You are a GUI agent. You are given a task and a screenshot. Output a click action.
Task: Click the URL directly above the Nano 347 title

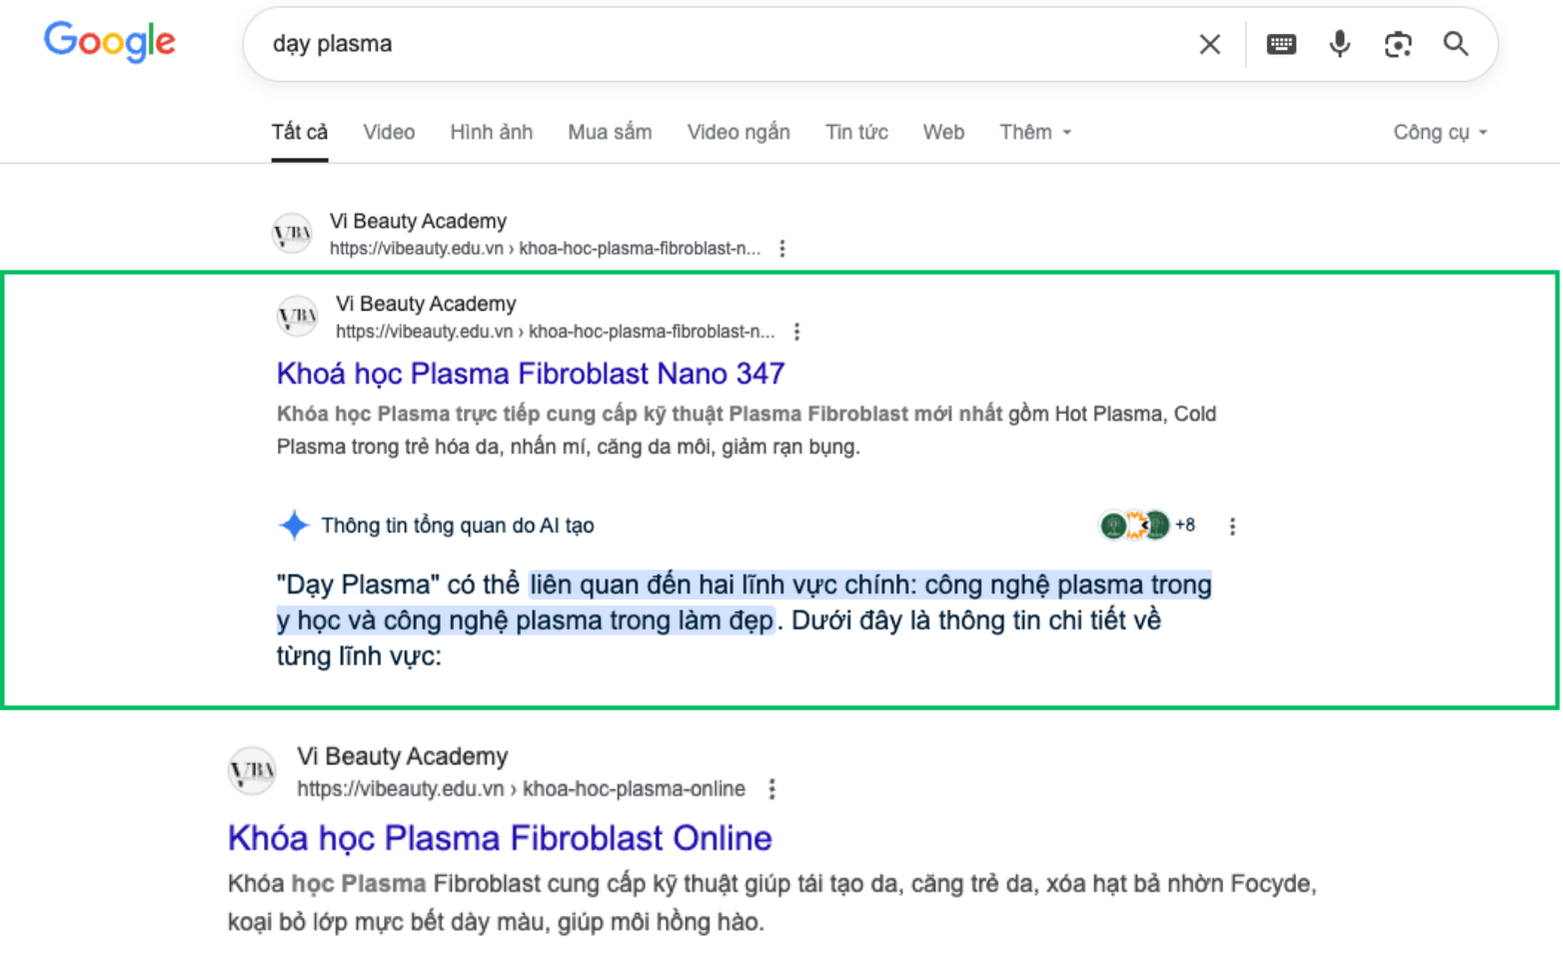555,331
